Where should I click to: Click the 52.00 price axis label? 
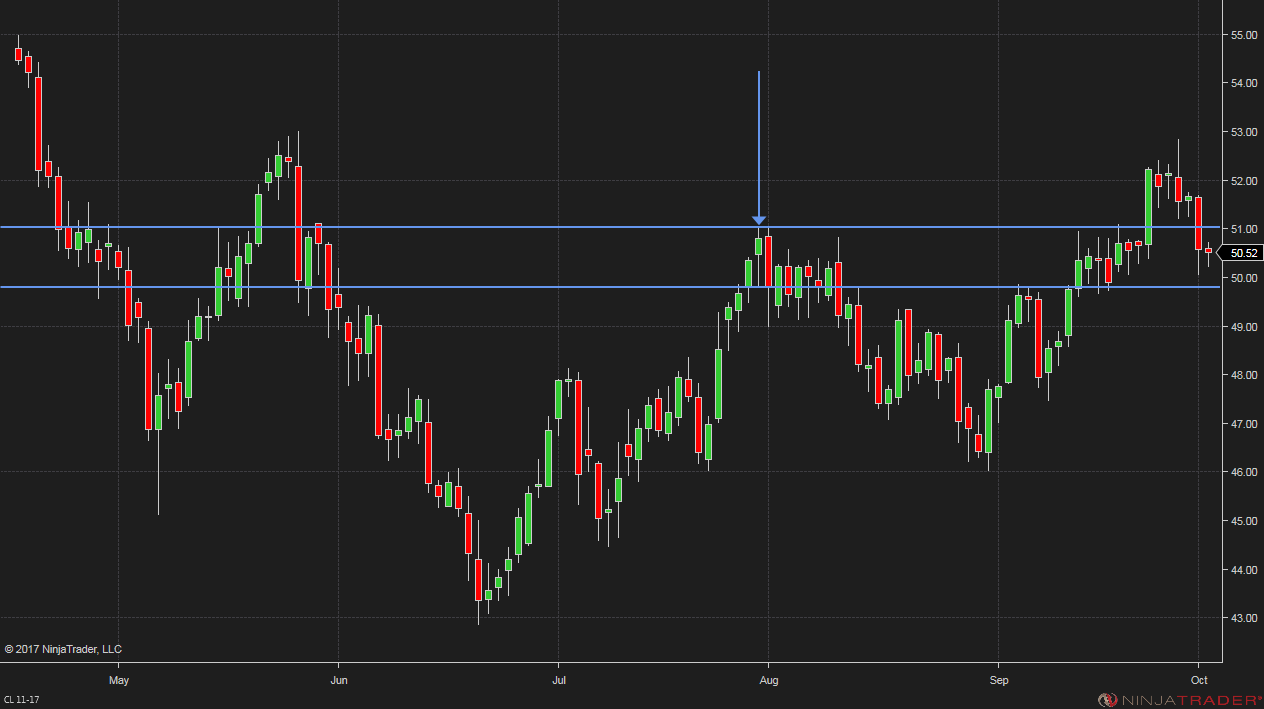[x=1244, y=181]
